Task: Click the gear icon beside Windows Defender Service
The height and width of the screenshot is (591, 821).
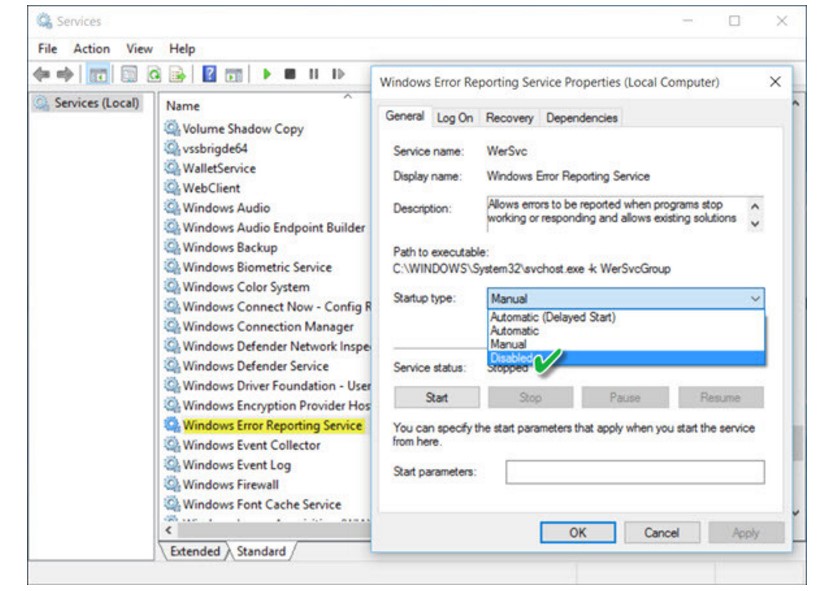Action: pyautogui.click(x=172, y=365)
